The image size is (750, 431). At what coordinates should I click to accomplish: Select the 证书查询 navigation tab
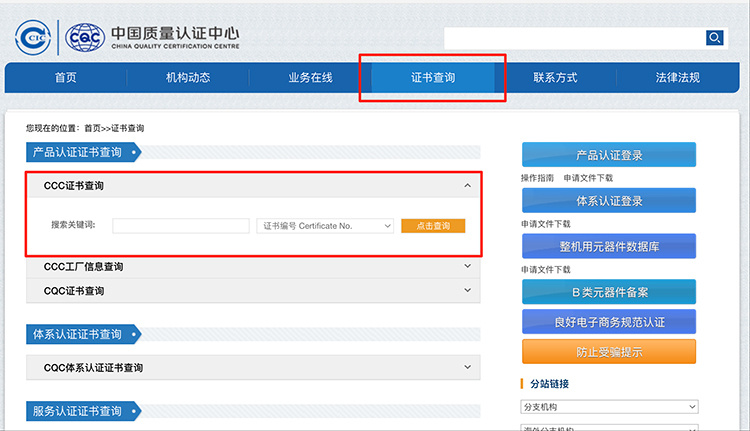432,78
